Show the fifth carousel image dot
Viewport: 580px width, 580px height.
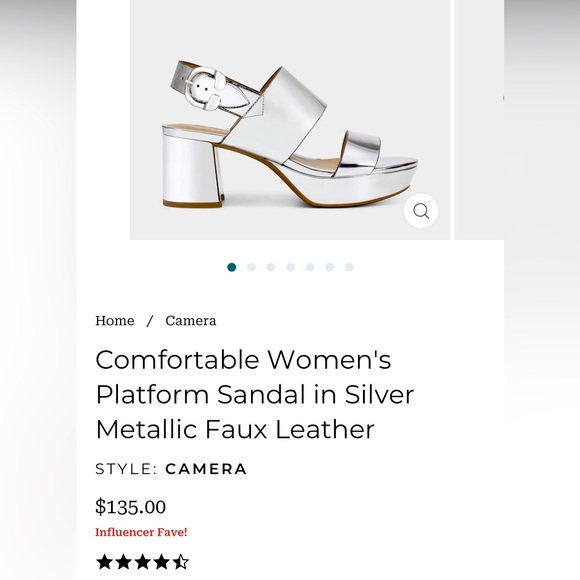pyautogui.click(x=310, y=267)
